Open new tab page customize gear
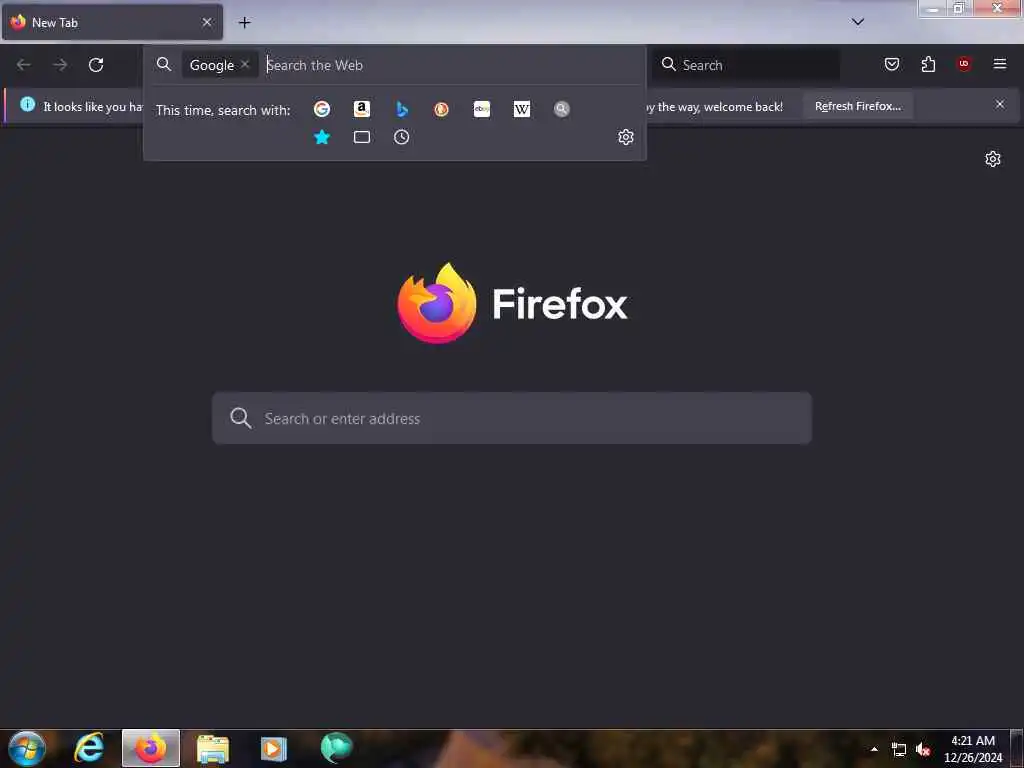The height and width of the screenshot is (768, 1024). [x=993, y=159]
